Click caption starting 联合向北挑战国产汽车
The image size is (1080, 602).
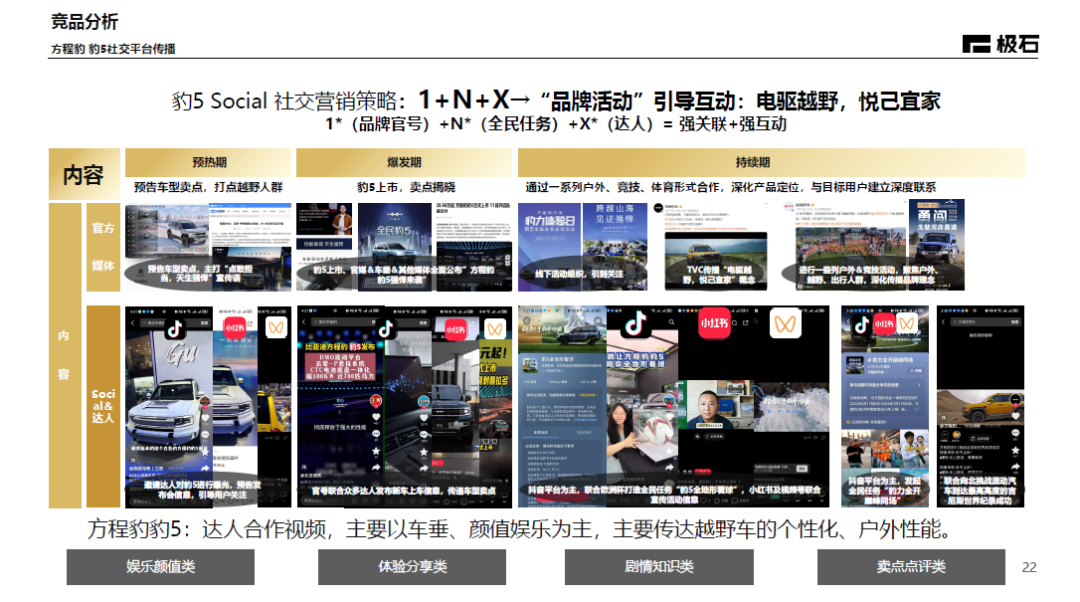[979, 490]
